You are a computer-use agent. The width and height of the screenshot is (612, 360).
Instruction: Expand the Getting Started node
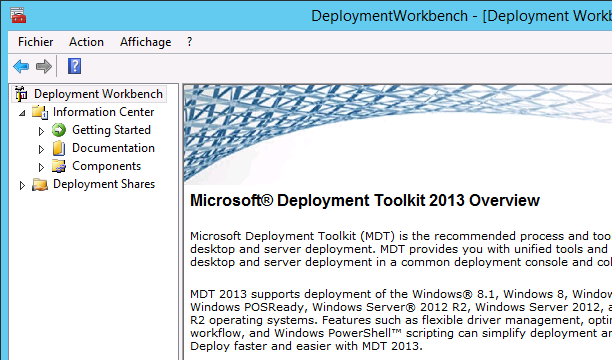coord(41,131)
